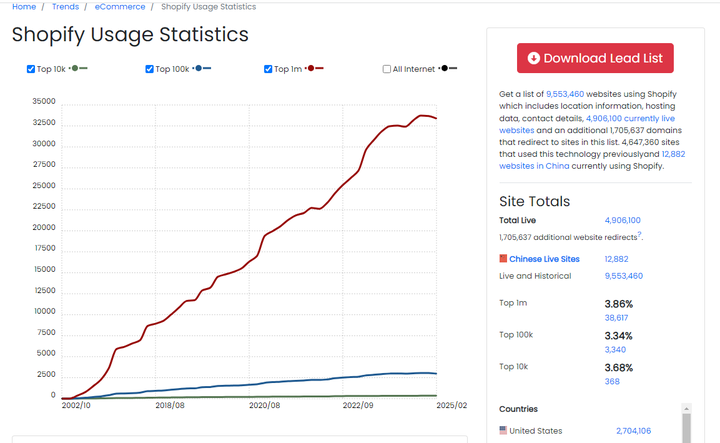This screenshot has width=720, height=443.
Task: Open the Top 100k count 3,340
Action: [615, 349]
